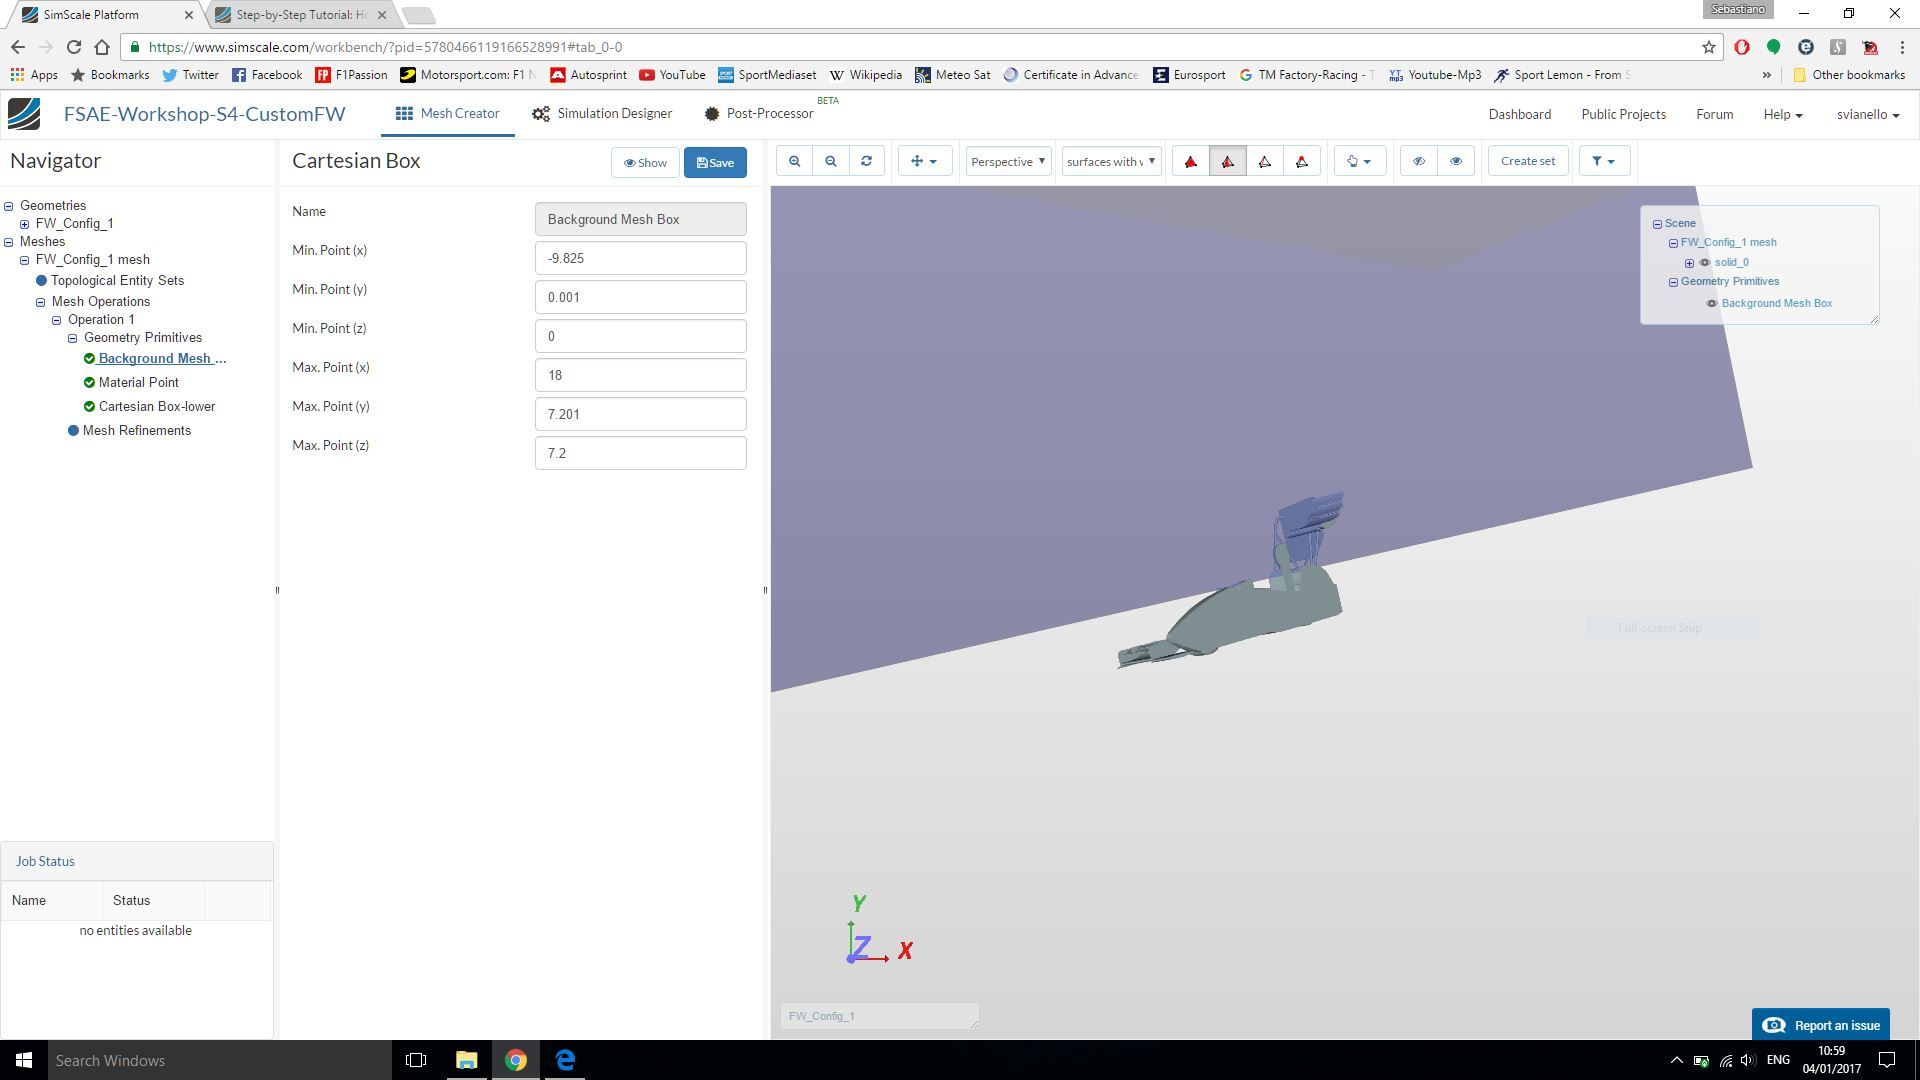Click the zoom out magnifier icon

coord(830,161)
